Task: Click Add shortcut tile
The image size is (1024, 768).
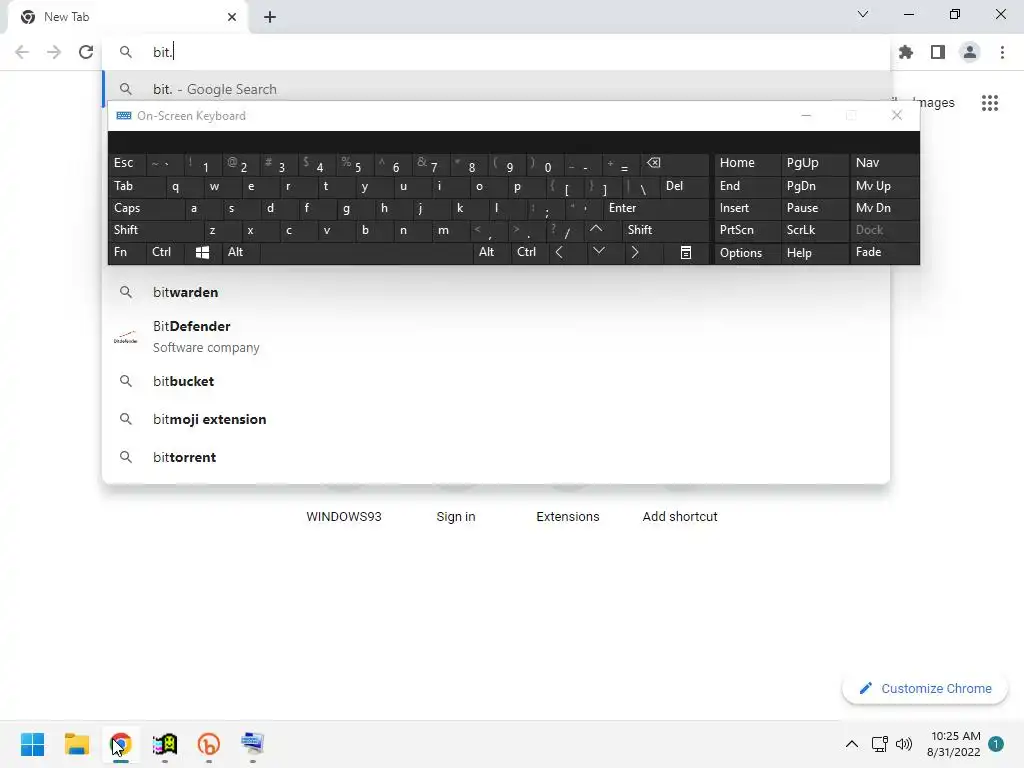Action: click(680, 517)
